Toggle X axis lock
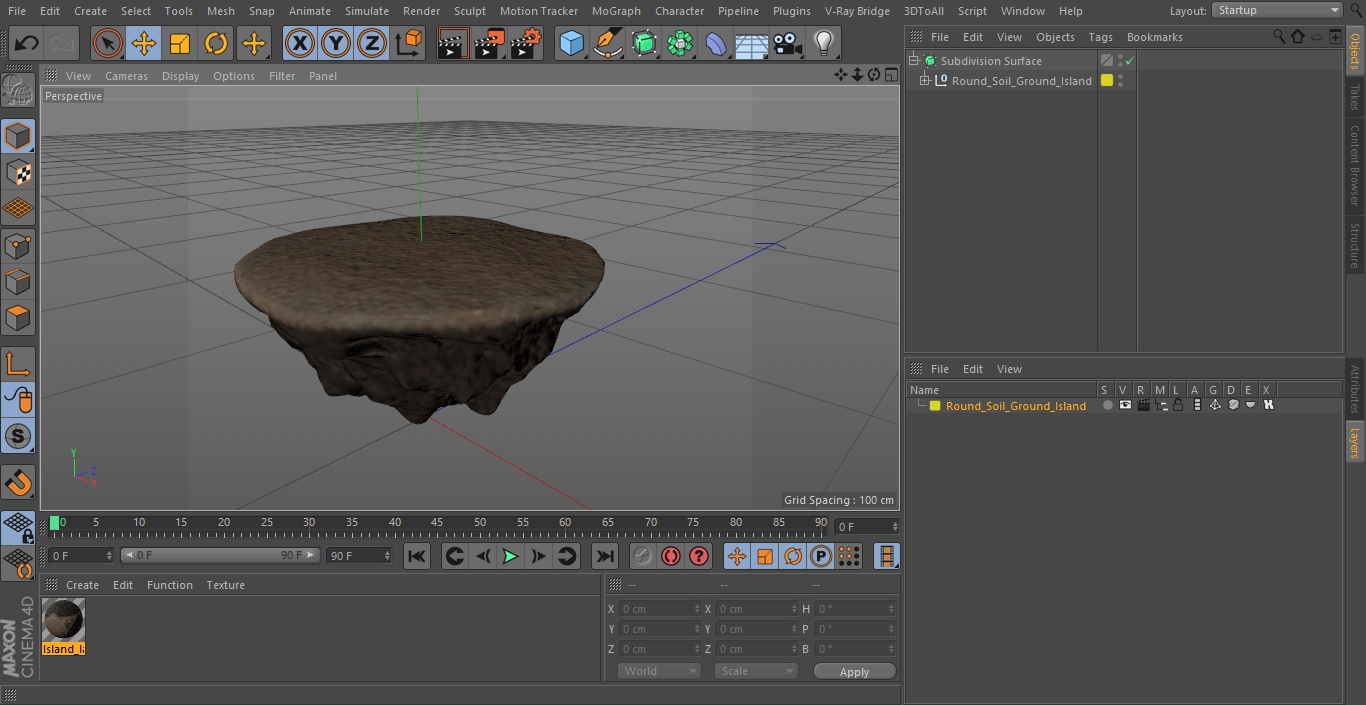Viewport: 1366px width, 705px height. (x=300, y=44)
